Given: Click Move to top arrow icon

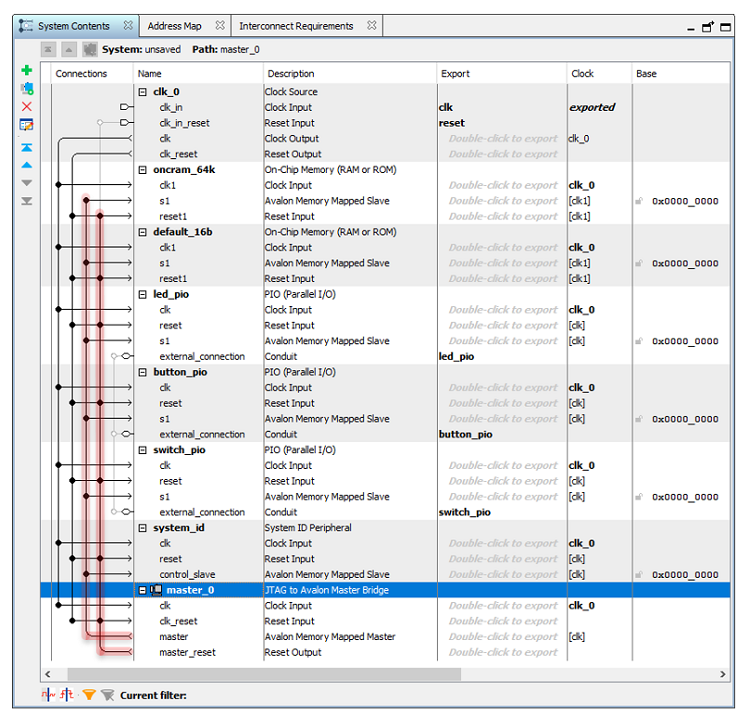Looking at the screenshot, I should click(x=27, y=147).
